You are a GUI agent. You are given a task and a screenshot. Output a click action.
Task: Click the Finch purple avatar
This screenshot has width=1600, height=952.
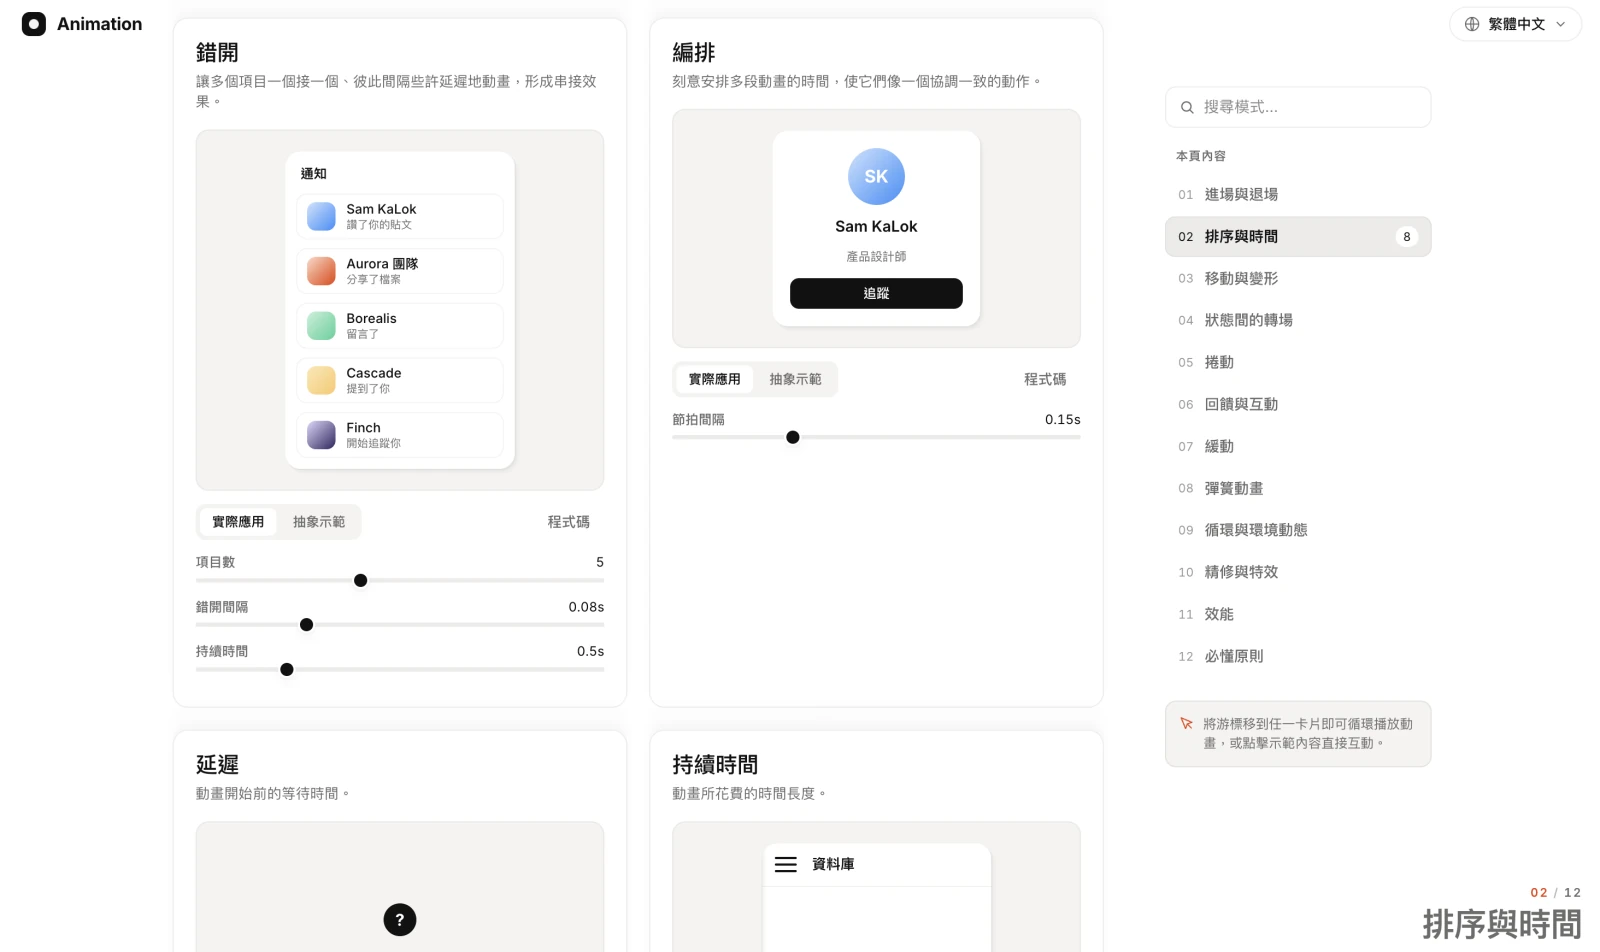[321, 435]
